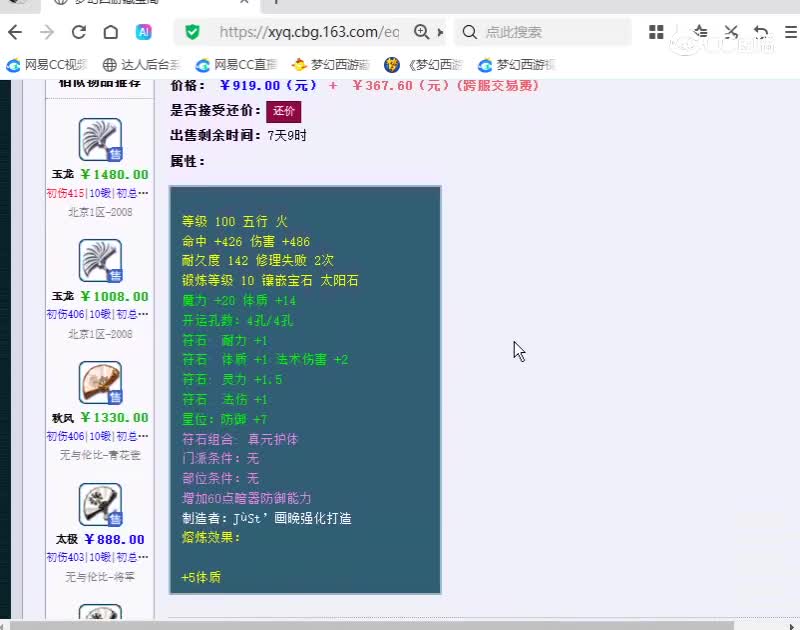The width and height of the screenshot is (800, 630).
Task: Click the scissors screenshot tool icon
Action: tap(731, 32)
